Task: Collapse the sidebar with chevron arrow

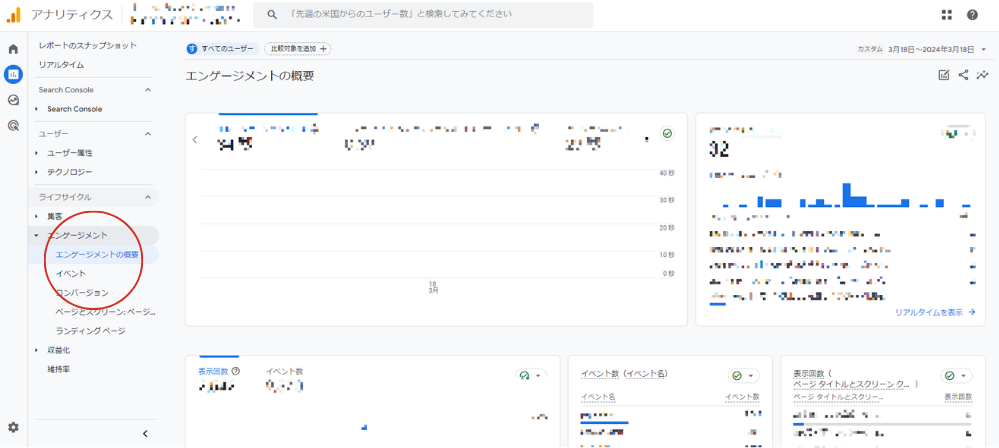Action: (x=145, y=434)
